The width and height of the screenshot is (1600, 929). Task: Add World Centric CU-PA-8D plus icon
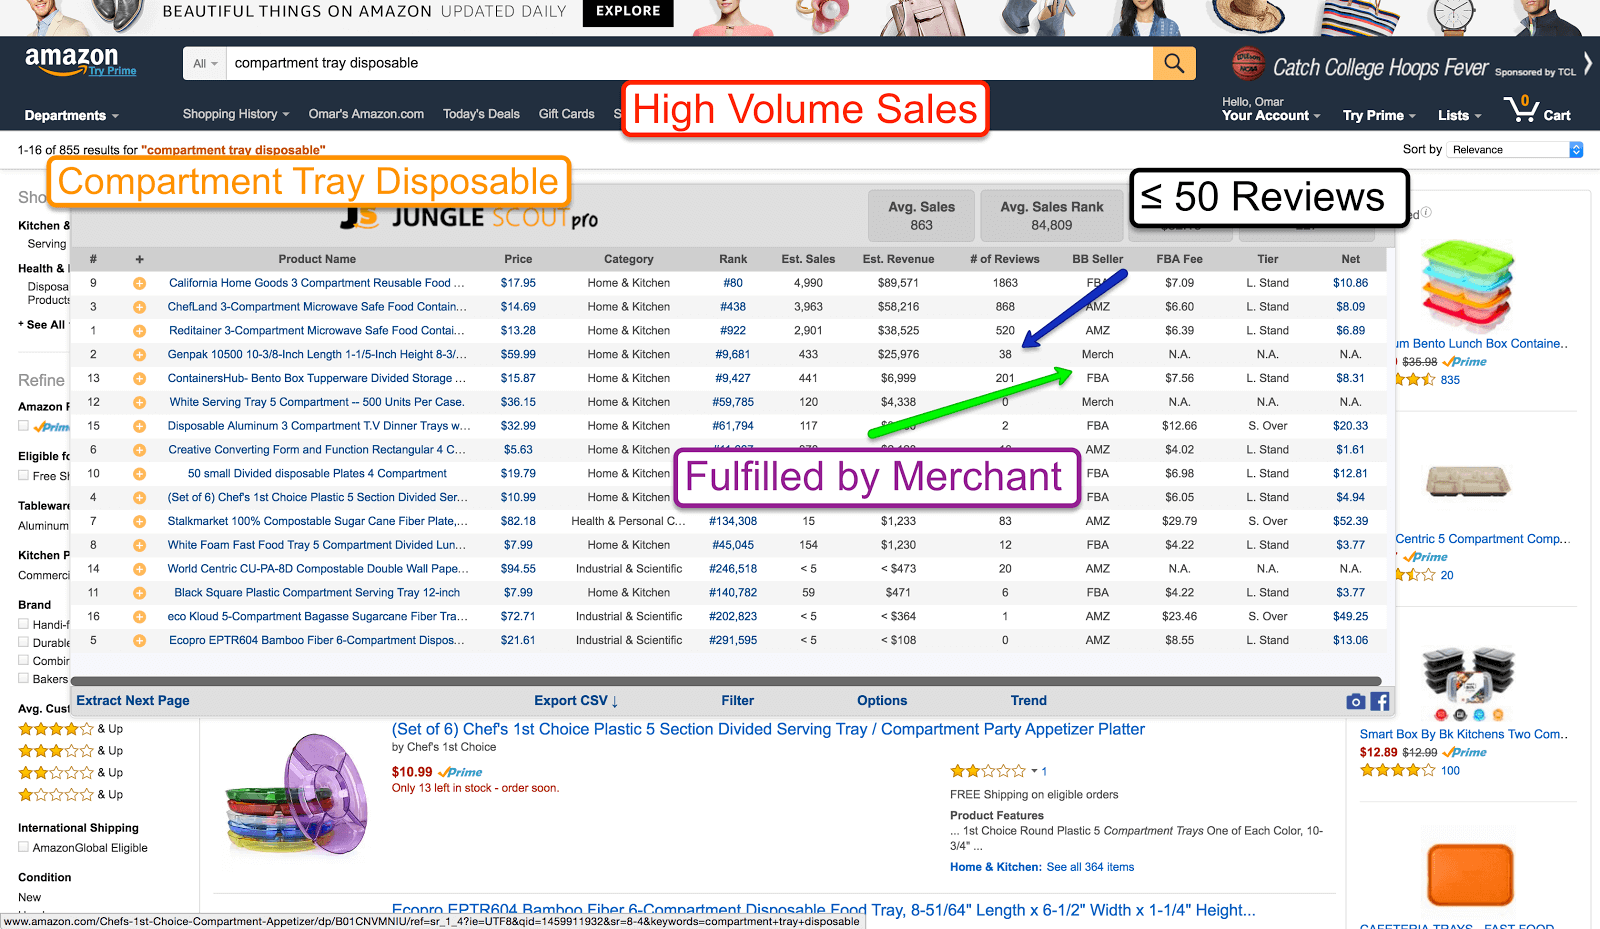(139, 570)
